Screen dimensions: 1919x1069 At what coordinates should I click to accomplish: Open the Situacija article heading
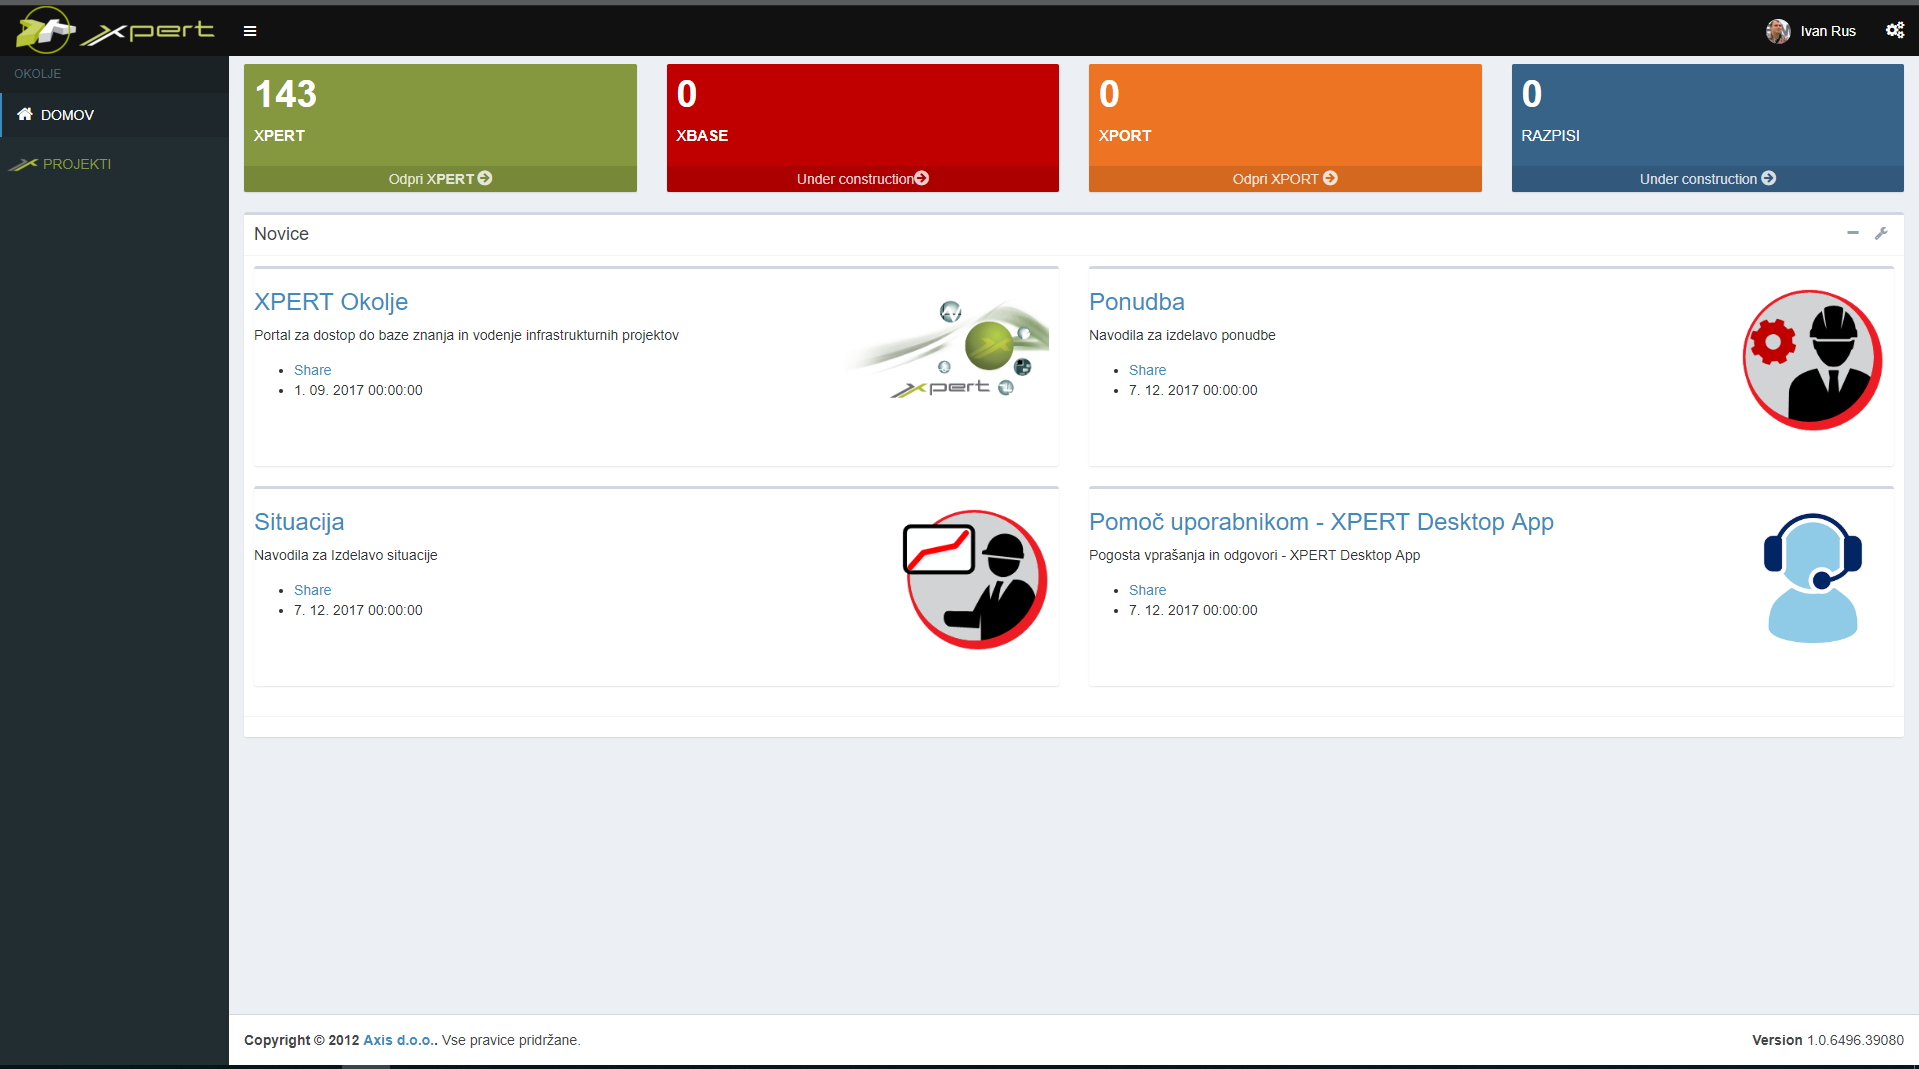298,522
